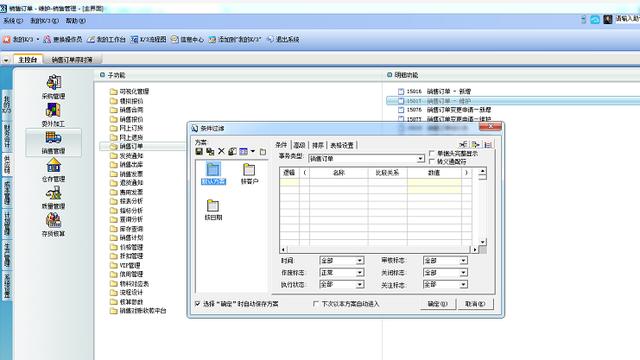Click the 确定 button

(x=438, y=304)
